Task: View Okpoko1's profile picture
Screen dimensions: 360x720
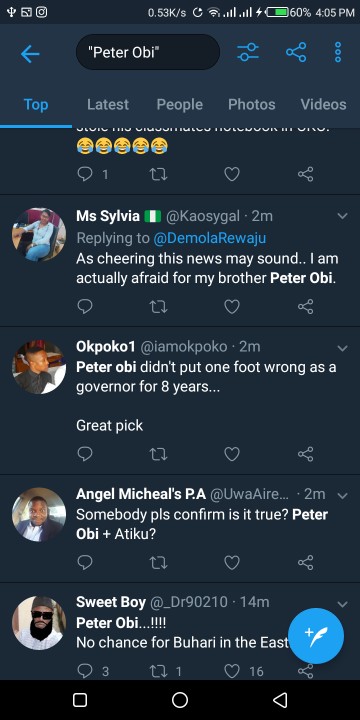Action: 39,367
